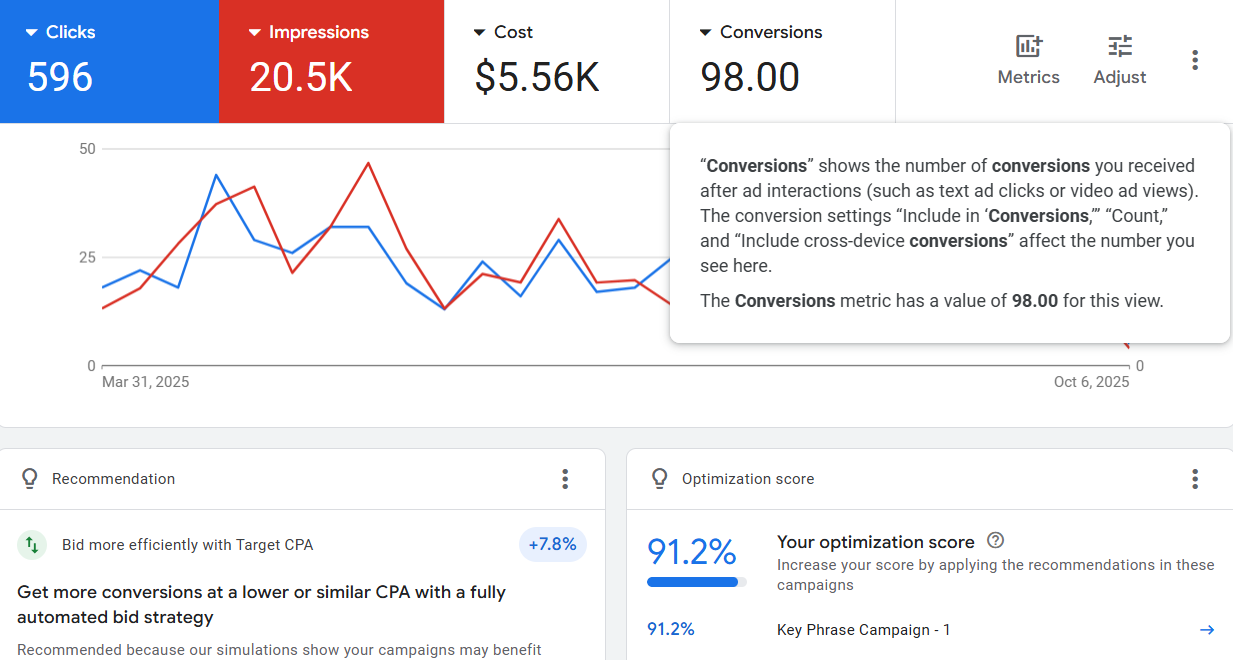Open Optimization score card three-dot menu
Viewport: 1233px width, 660px height.
tap(1194, 479)
